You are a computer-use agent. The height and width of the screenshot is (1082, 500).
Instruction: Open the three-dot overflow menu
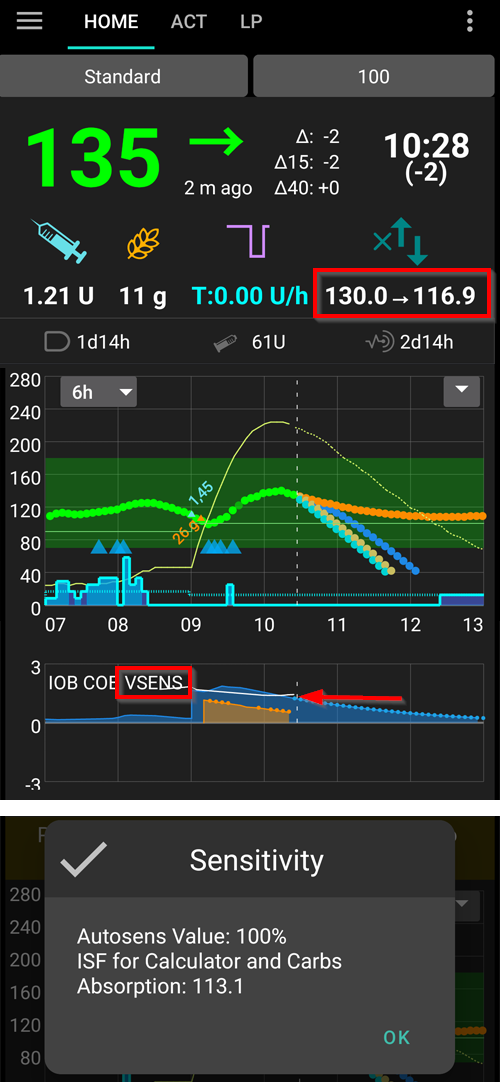point(470,21)
